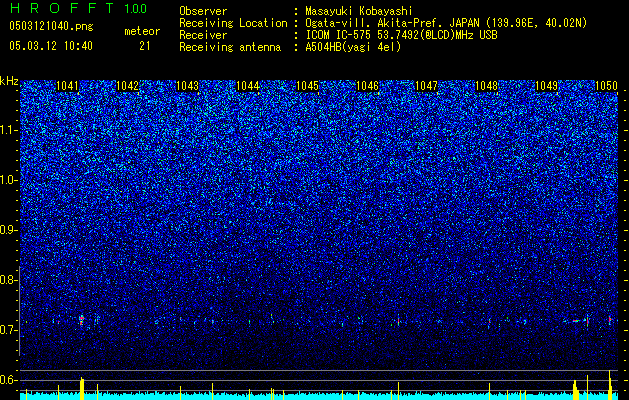Click the 0.6 frequency axis label

tap(9, 380)
